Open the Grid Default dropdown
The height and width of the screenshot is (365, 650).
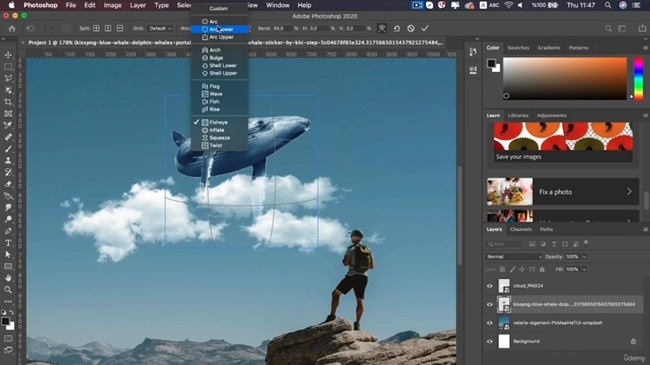(160, 28)
